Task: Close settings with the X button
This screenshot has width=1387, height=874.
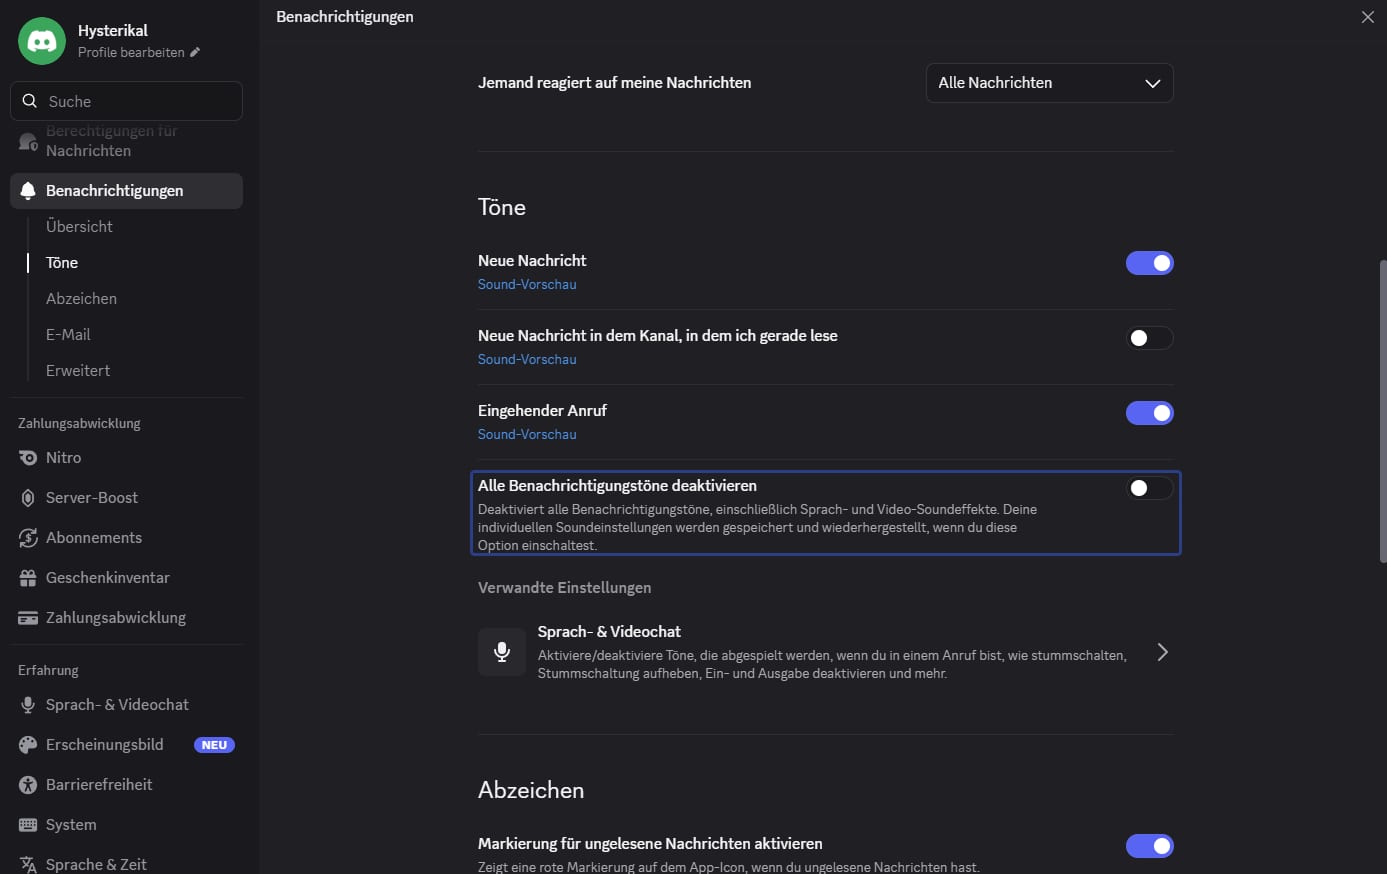Action: tap(1368, 17)
